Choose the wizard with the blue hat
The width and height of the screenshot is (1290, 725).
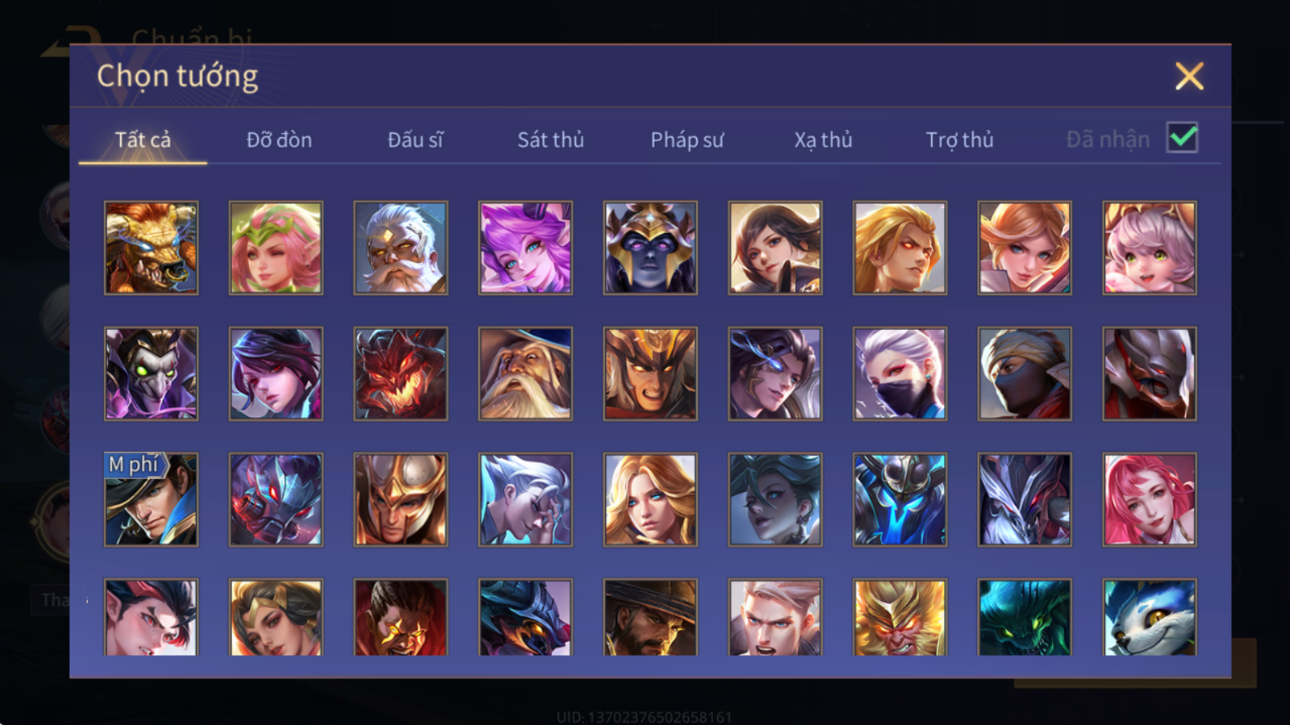pyautogui.click(x=525, y=374)
